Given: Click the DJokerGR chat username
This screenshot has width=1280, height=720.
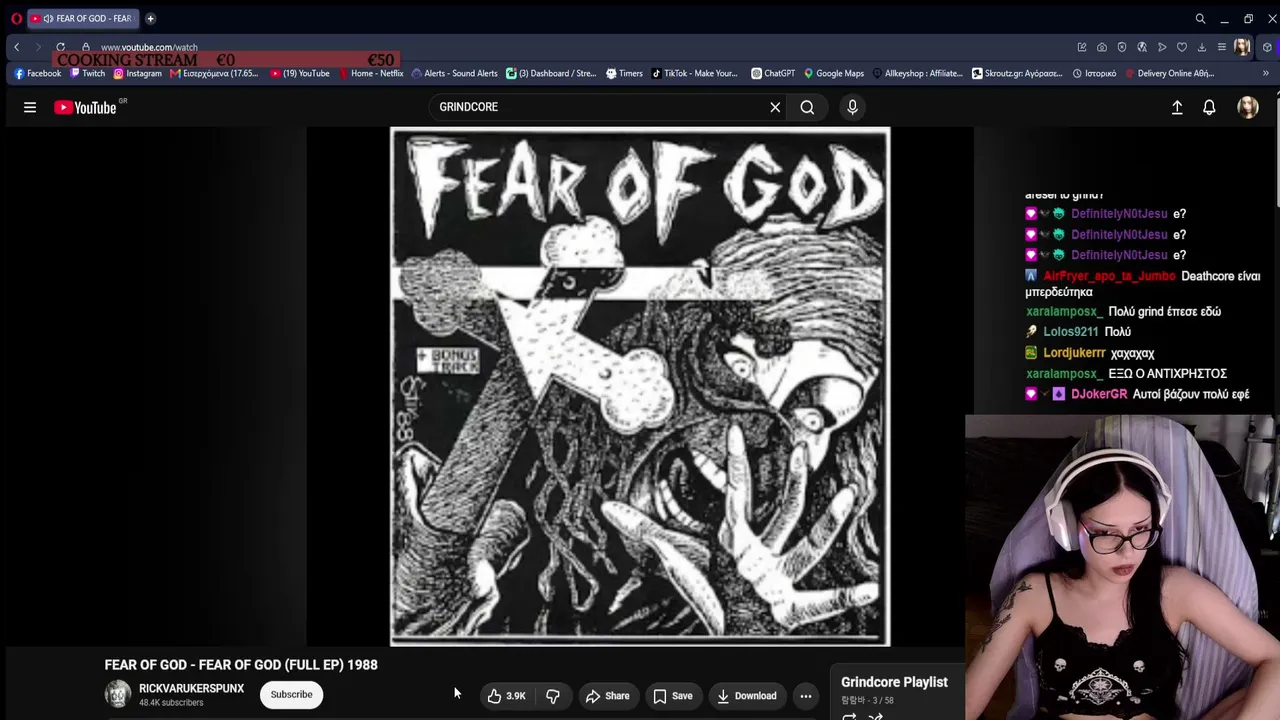Looking at the screenshot, I should (1099, 394).
